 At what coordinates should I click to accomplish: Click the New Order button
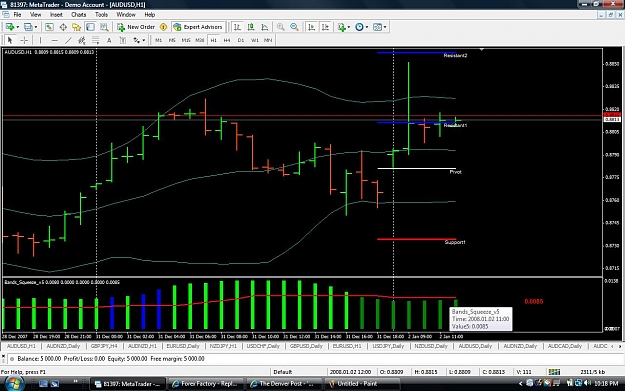[136, 27]
